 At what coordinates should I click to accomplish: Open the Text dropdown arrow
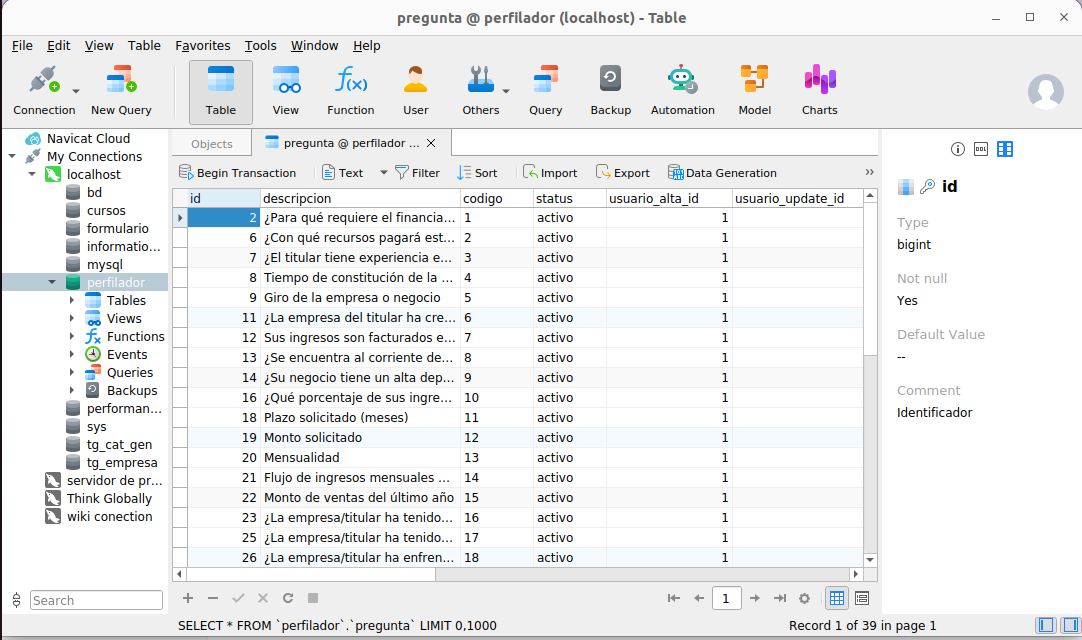[x=383, y=173]
